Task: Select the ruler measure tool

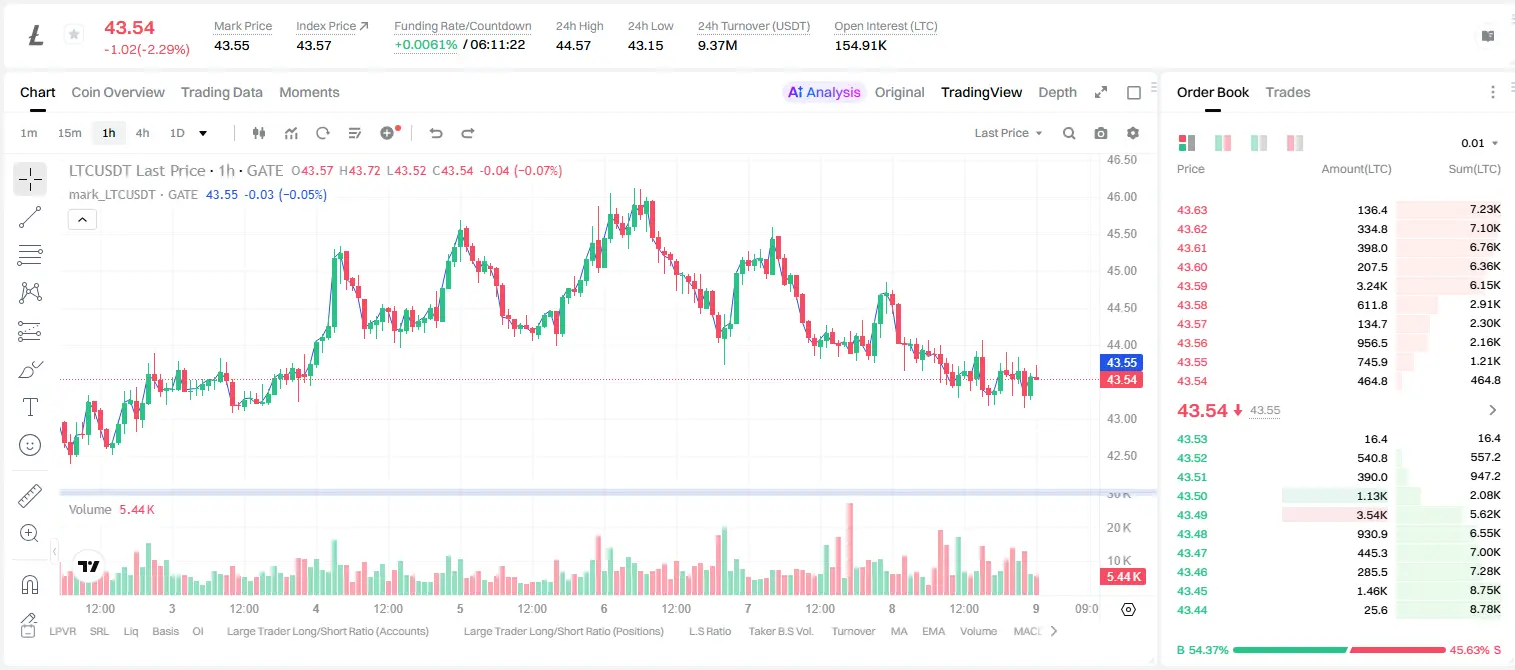Action: coord(30,495)
